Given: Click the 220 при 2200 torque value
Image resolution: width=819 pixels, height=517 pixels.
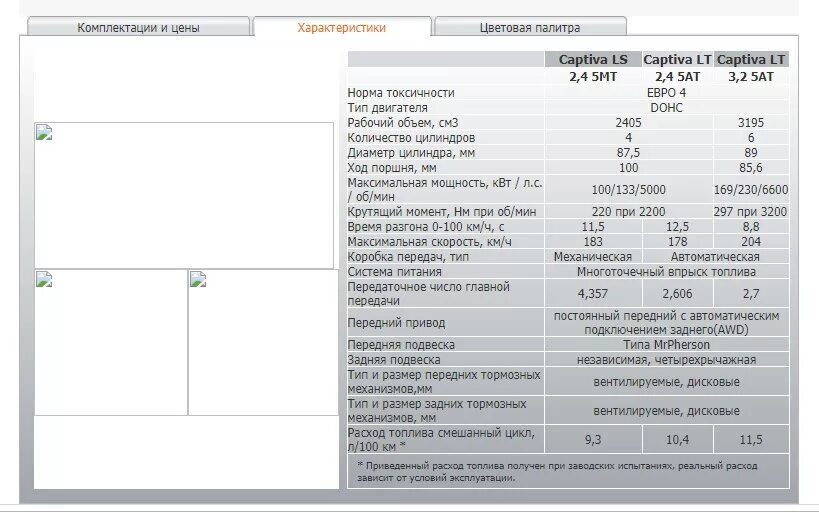Looking at the screenshot, I should pos(628,212).
